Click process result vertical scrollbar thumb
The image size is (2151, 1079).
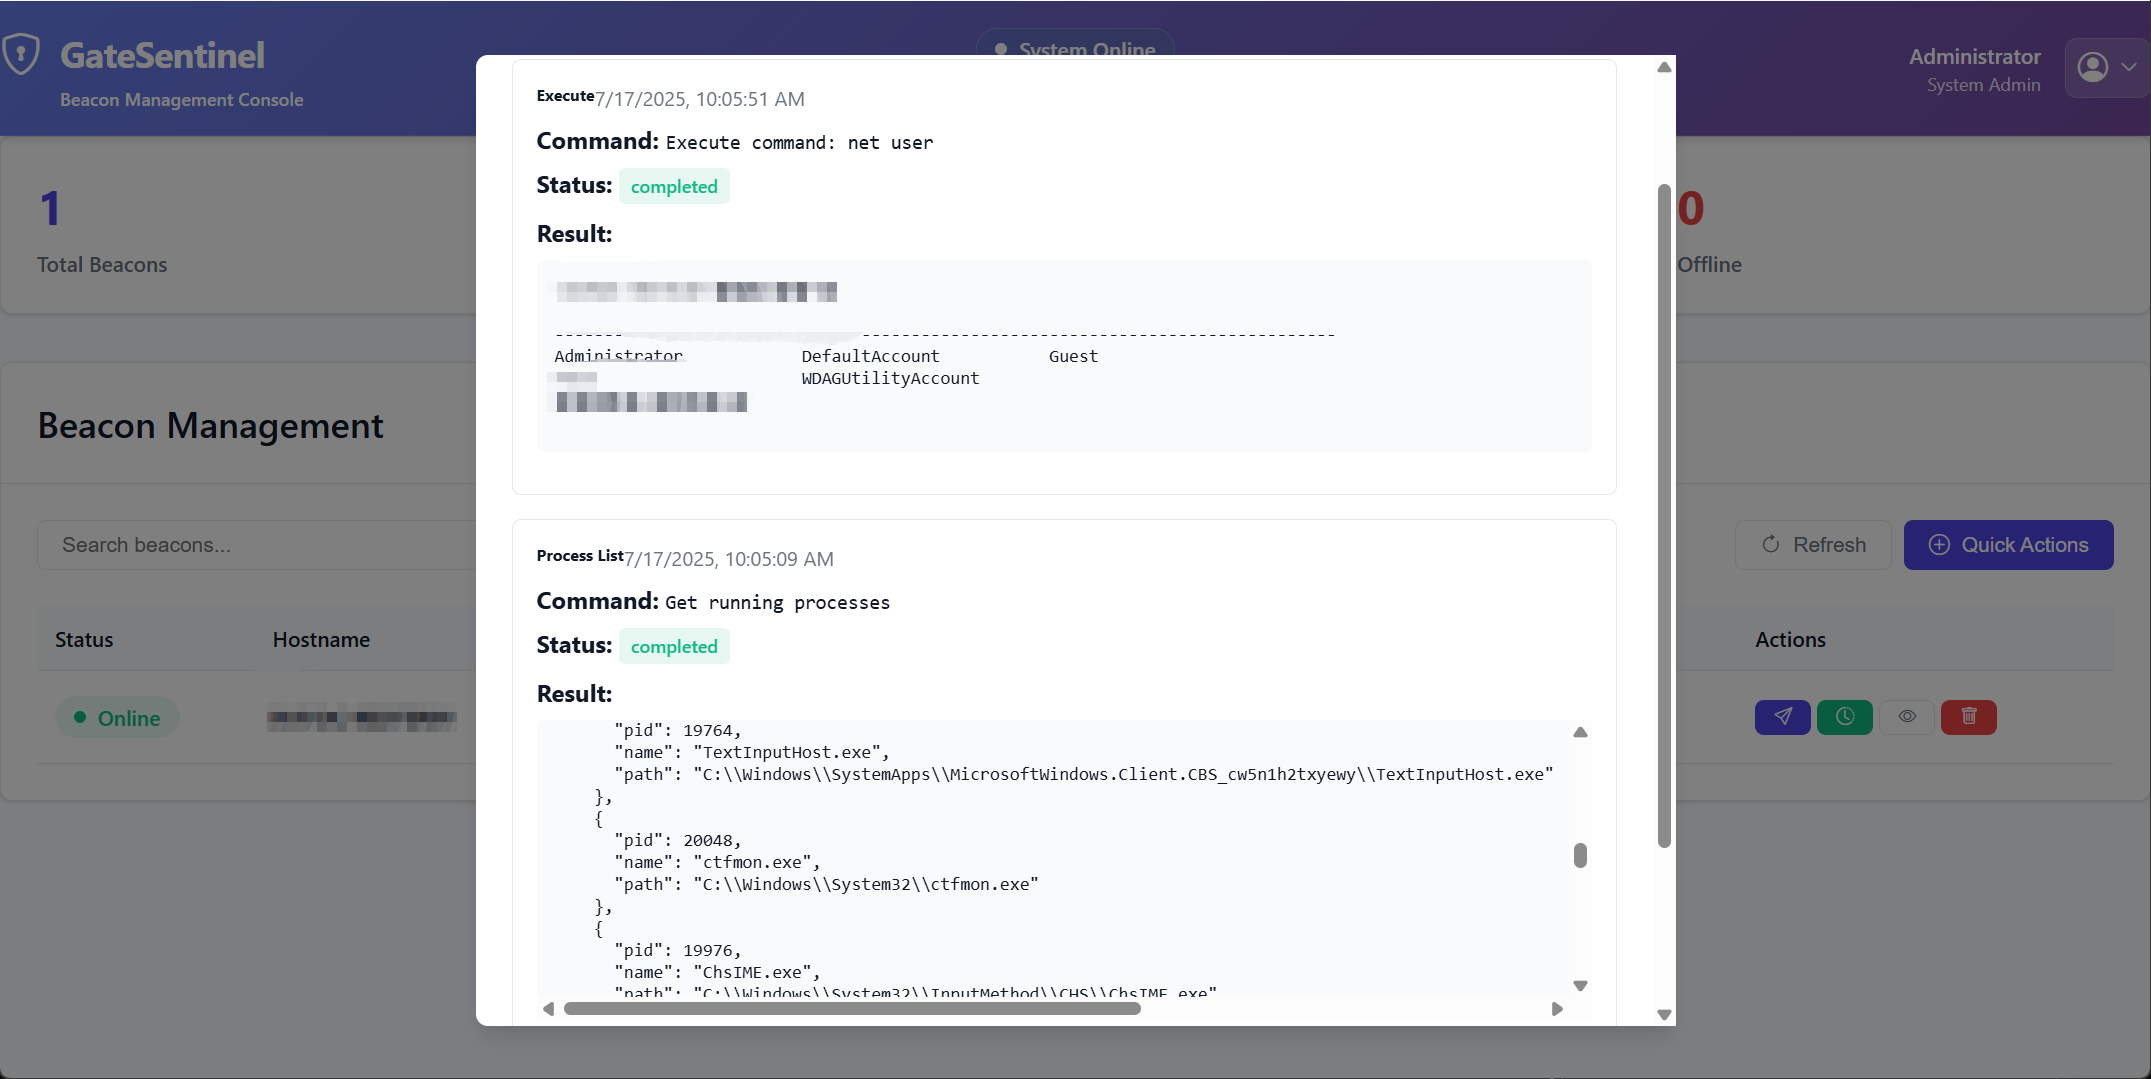point(1580,855)
